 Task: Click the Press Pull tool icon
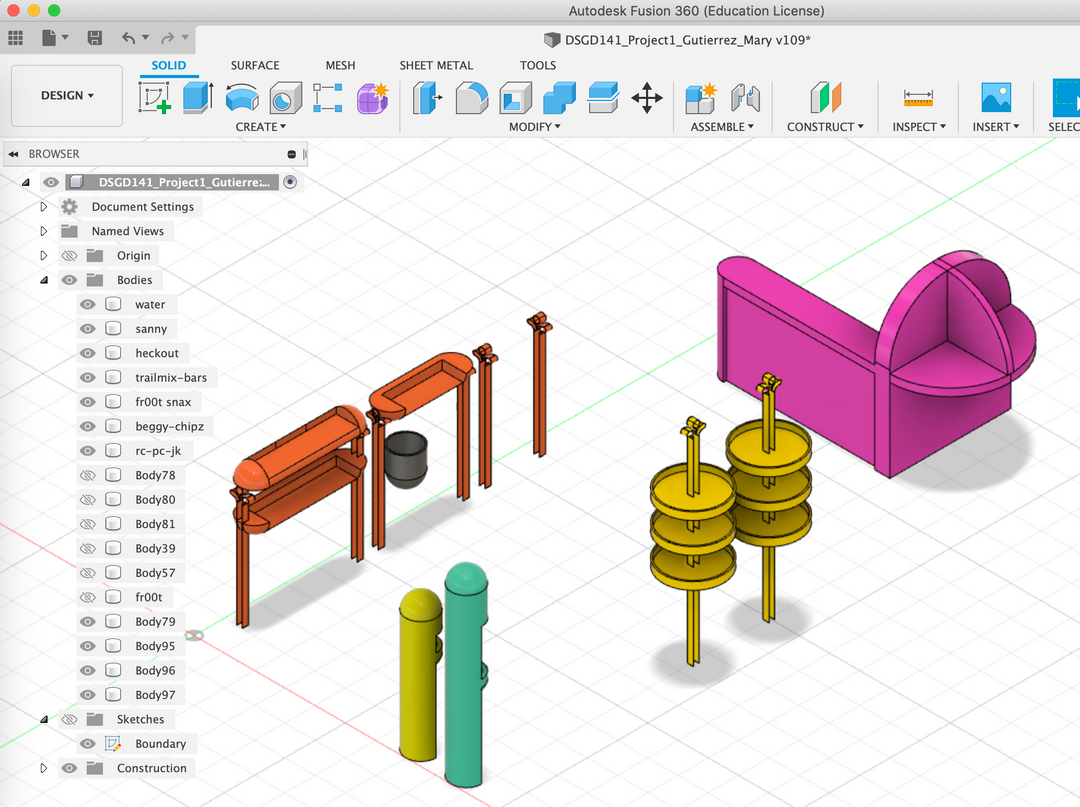[x=427, y=98]
